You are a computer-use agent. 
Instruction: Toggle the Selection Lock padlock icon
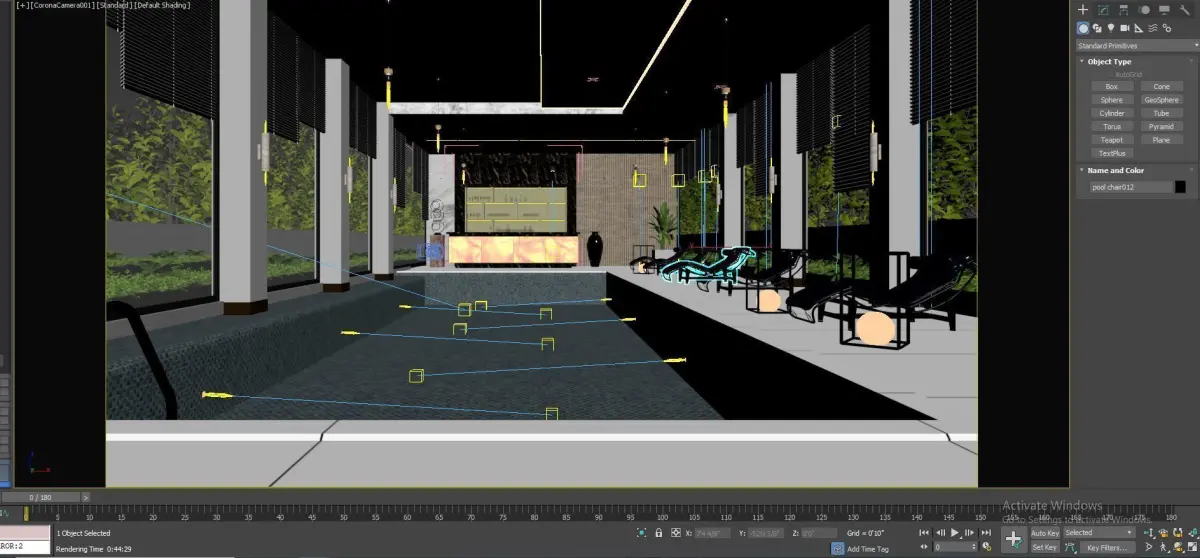tap(658, 532)
